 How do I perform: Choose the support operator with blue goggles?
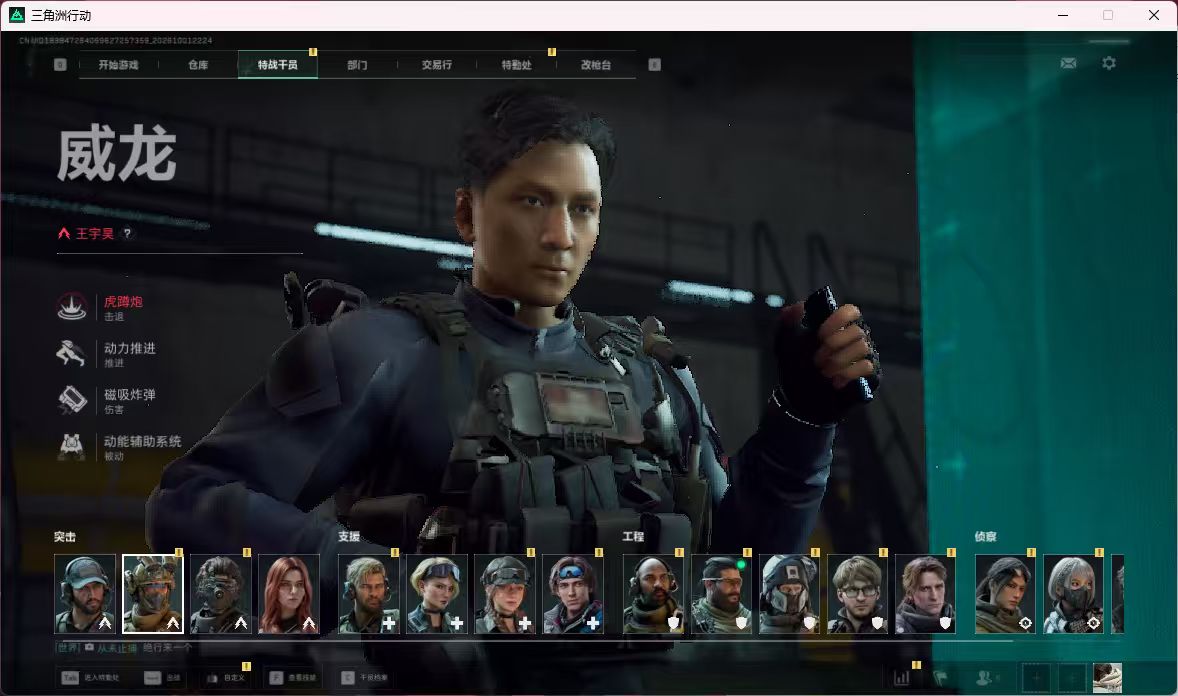[x=573, y=594]
